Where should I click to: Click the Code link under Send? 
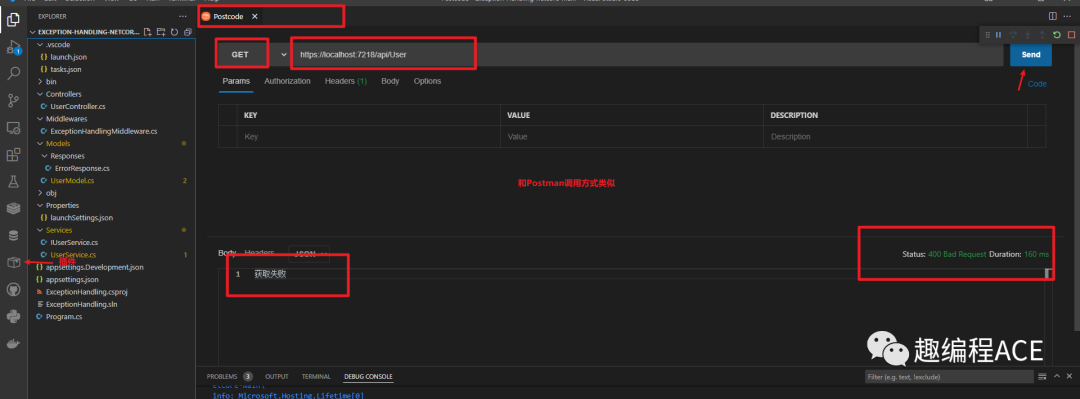click(1037, 84)
